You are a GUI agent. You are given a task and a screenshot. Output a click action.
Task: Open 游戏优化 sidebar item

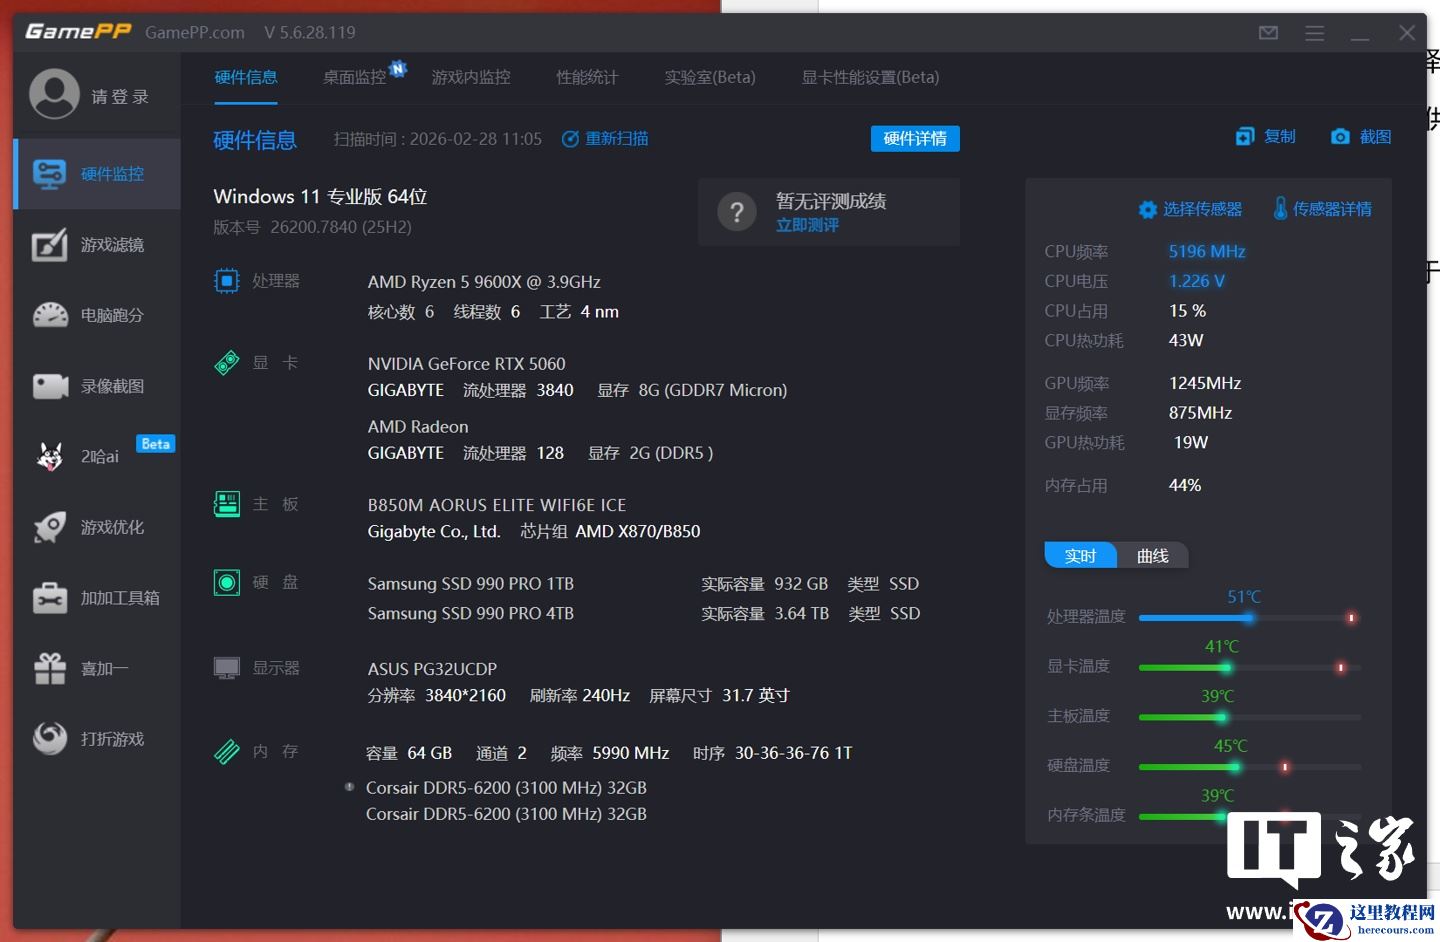pos(97,527)
